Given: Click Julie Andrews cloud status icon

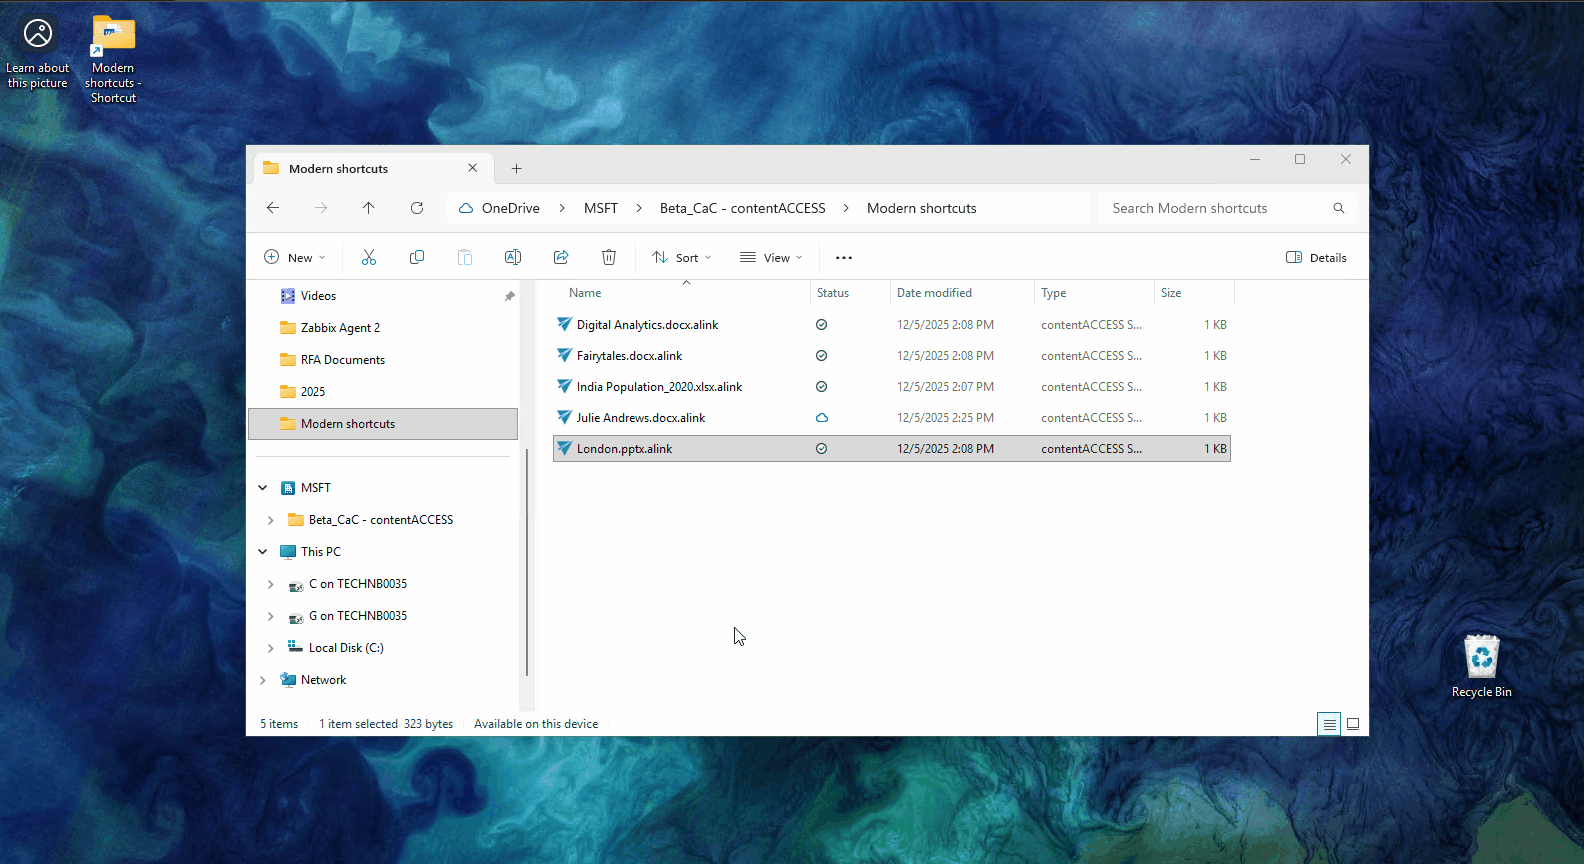Looking at the screenshot, I should point(821,417).
